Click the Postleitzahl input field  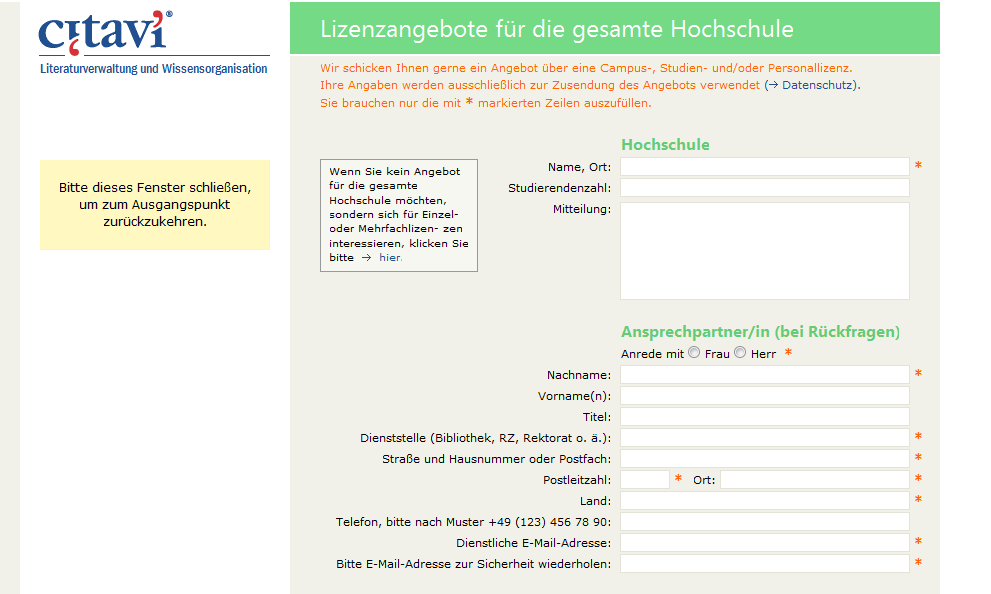[x=645, y=480]
